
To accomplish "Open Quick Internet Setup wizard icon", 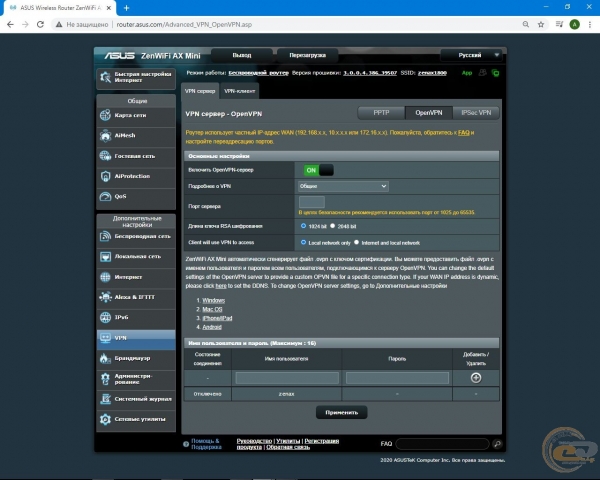I will click(x=105, y=77).
